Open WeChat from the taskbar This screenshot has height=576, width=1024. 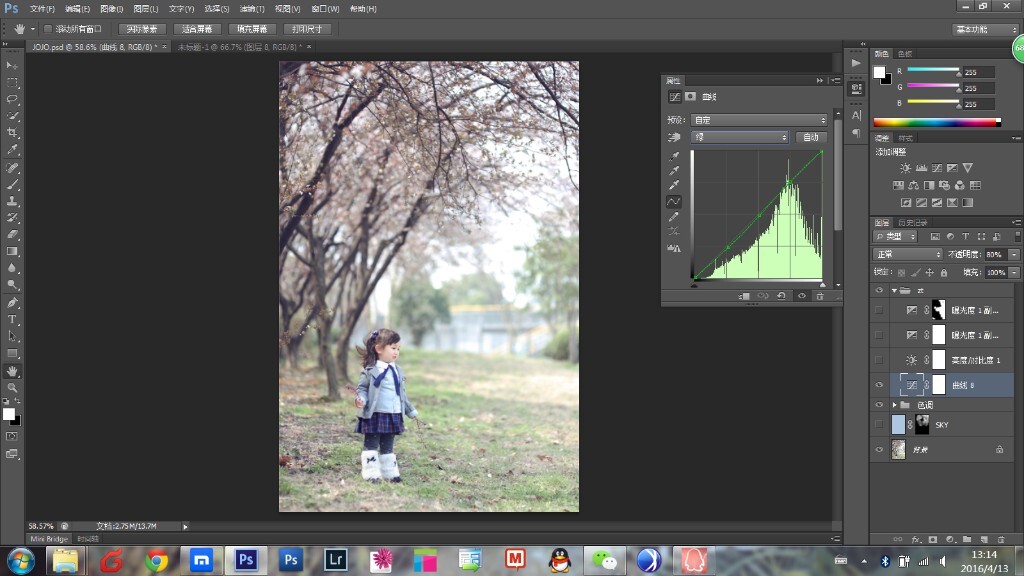pos(604,560)
